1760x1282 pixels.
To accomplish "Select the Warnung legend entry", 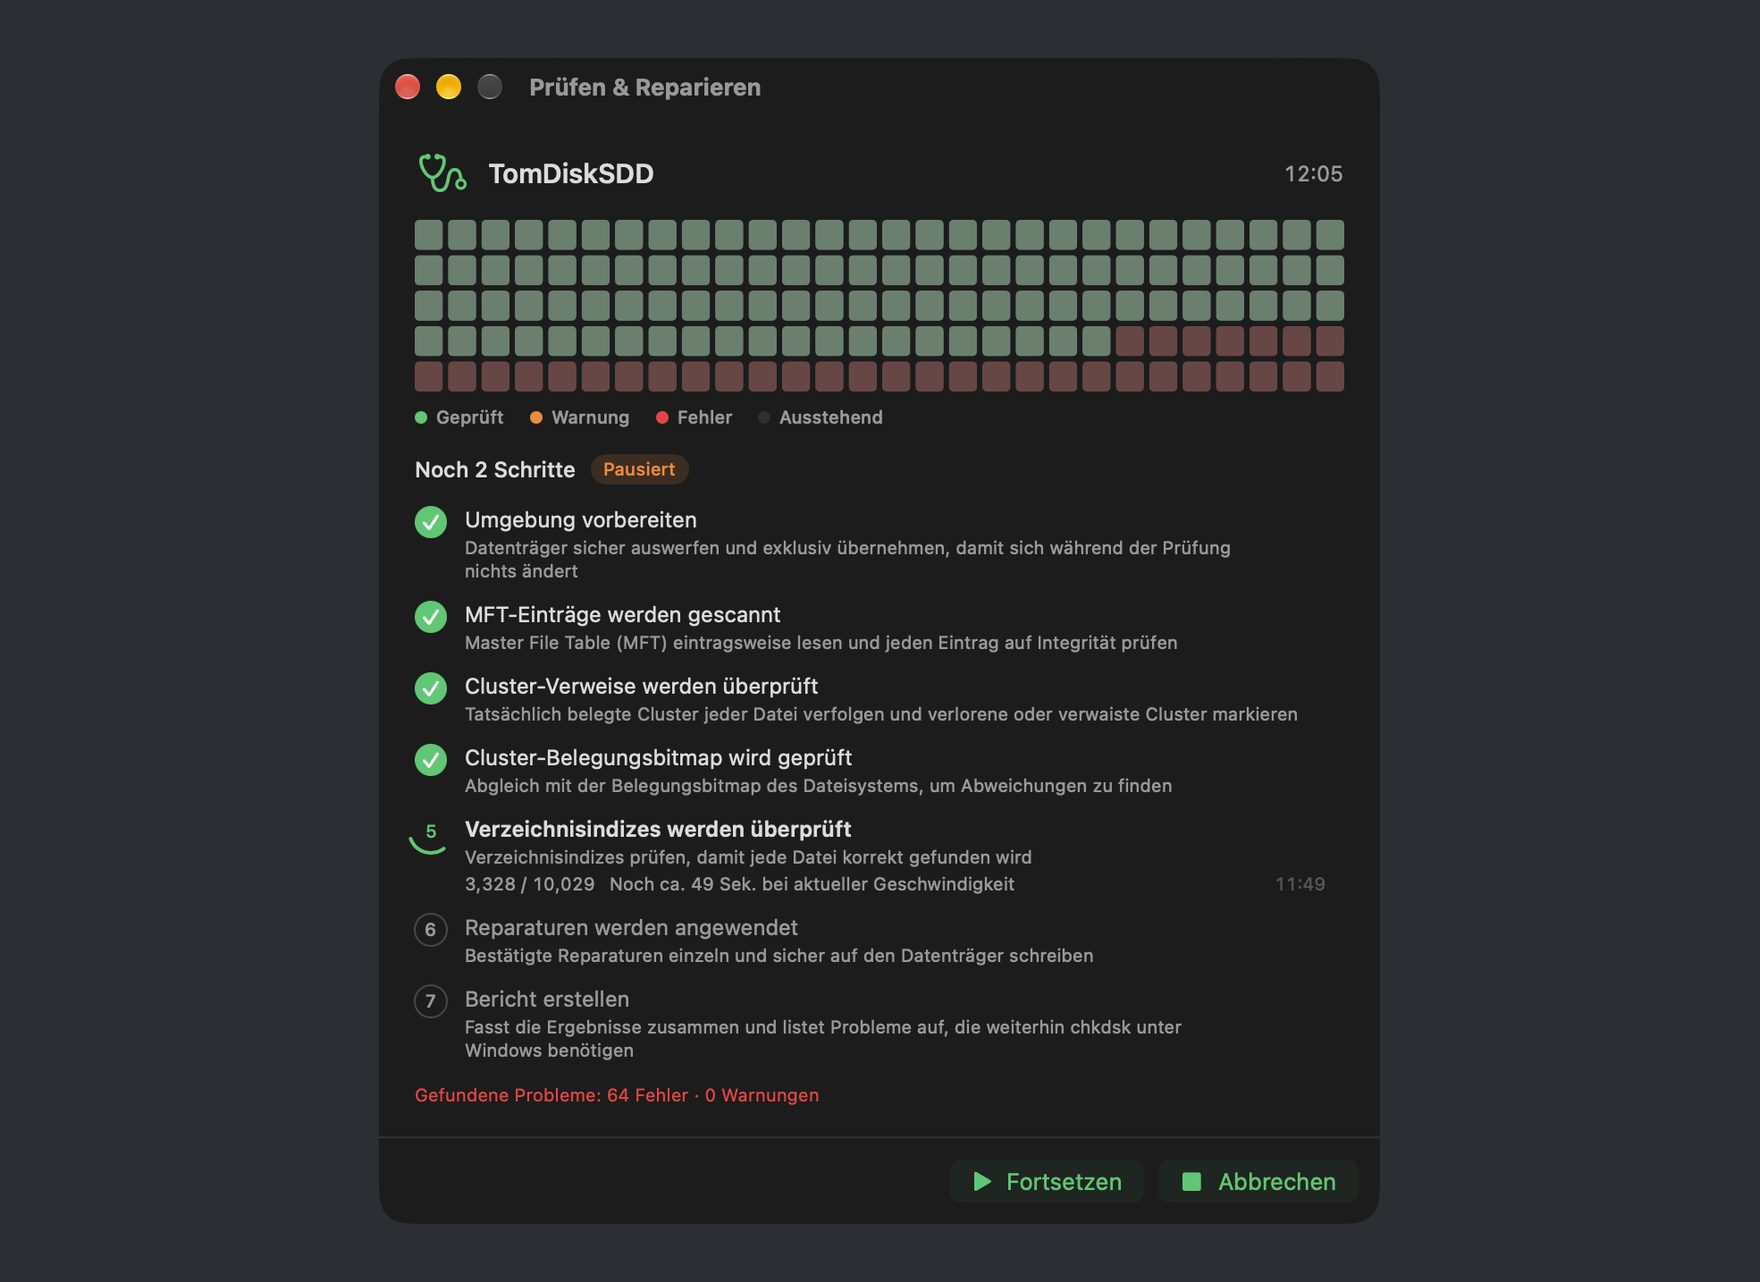I will tap(580, 417).
